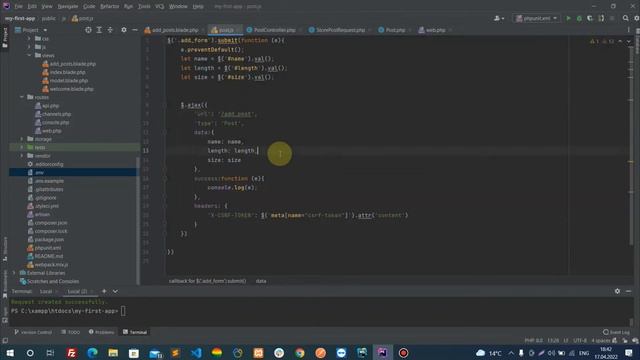Open File Explorer from the taskbar

113,353
